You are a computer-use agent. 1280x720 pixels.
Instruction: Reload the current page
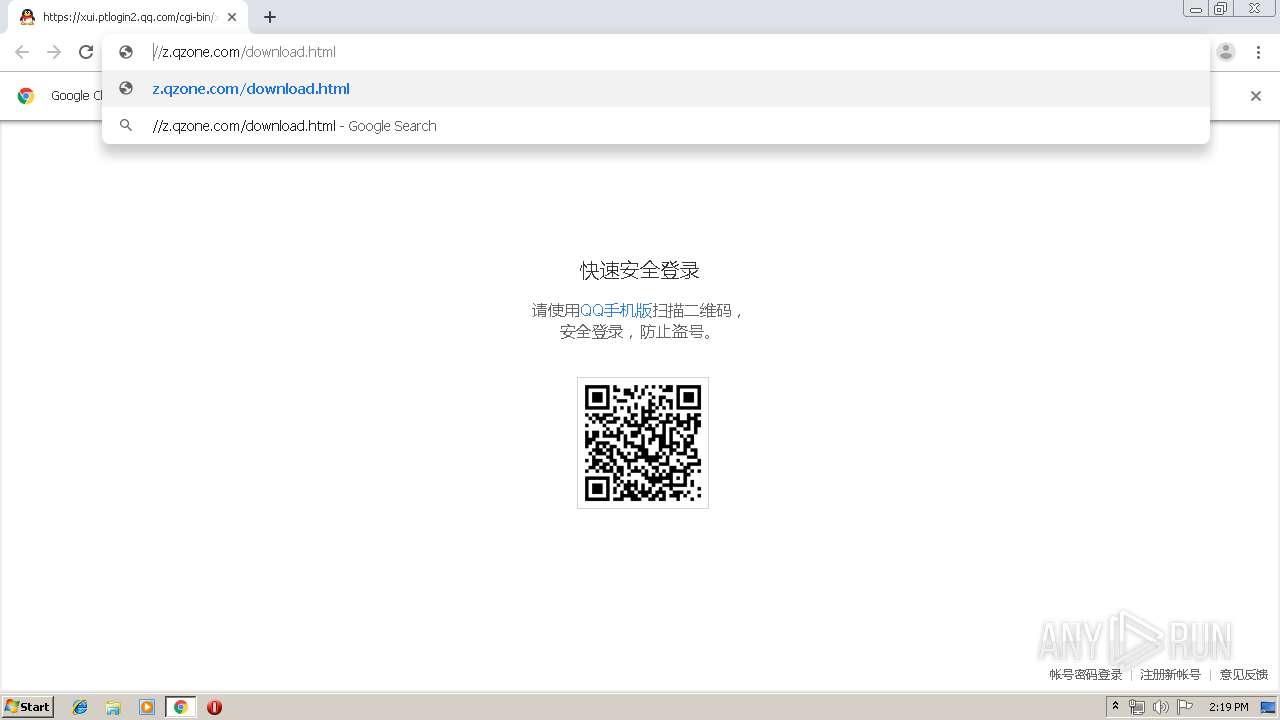point(86,52)
